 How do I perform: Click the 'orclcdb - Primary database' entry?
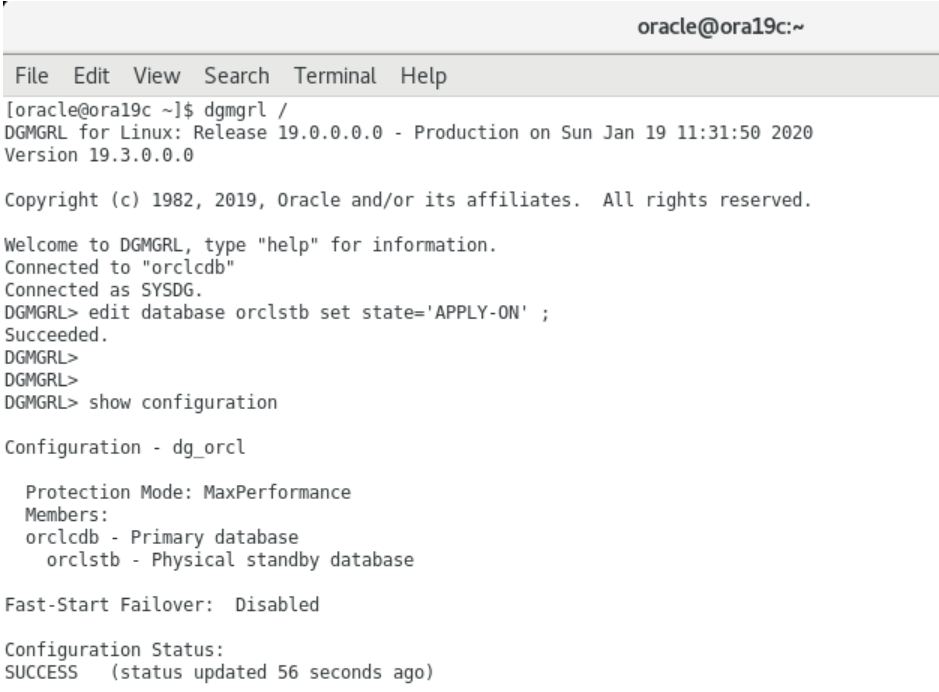[x=162, y=537]
